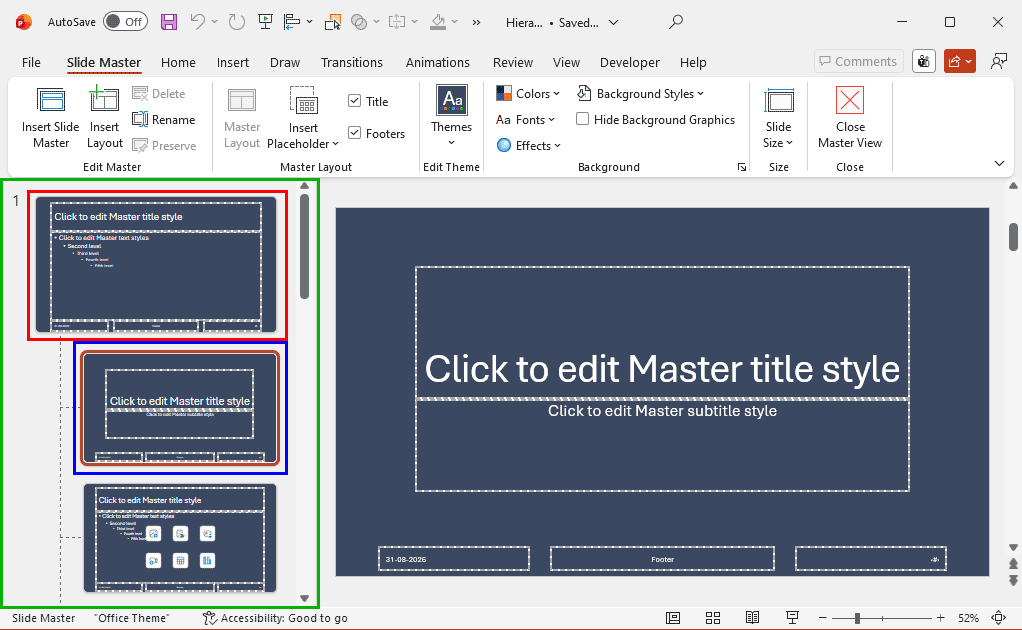Select the slide master thumbnail

tap(156, 265)
